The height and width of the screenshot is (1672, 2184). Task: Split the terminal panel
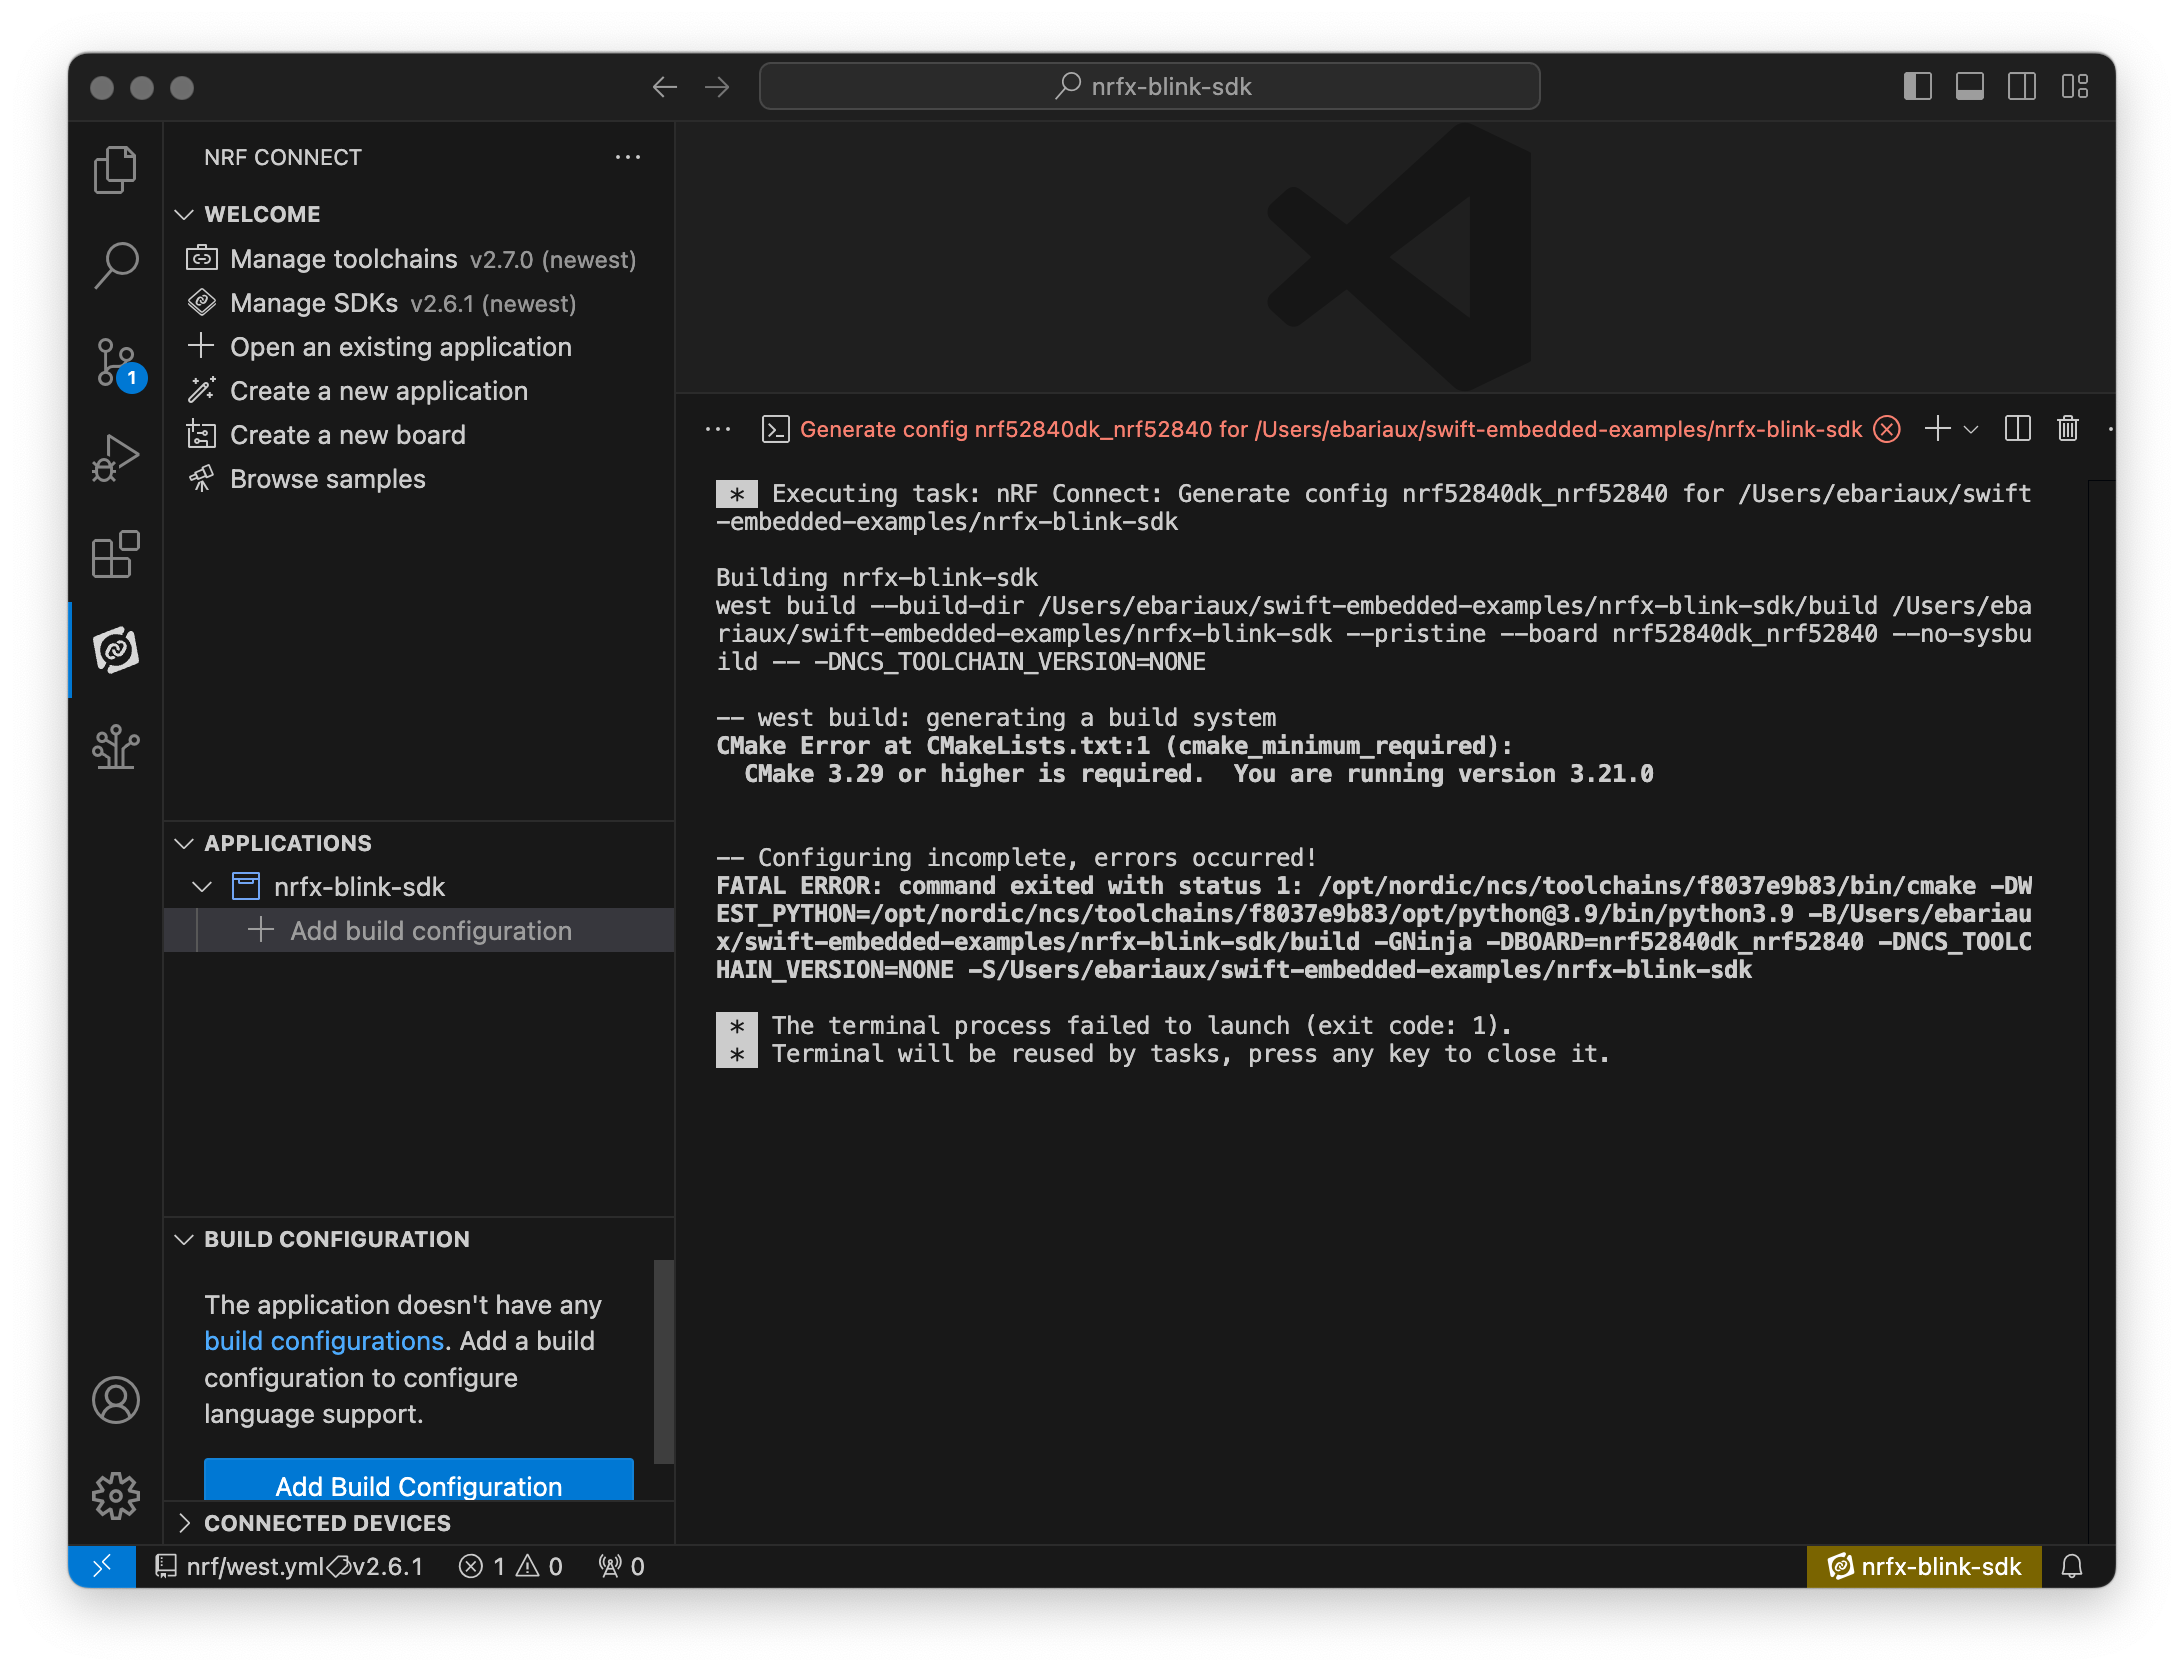point(2018,429)
